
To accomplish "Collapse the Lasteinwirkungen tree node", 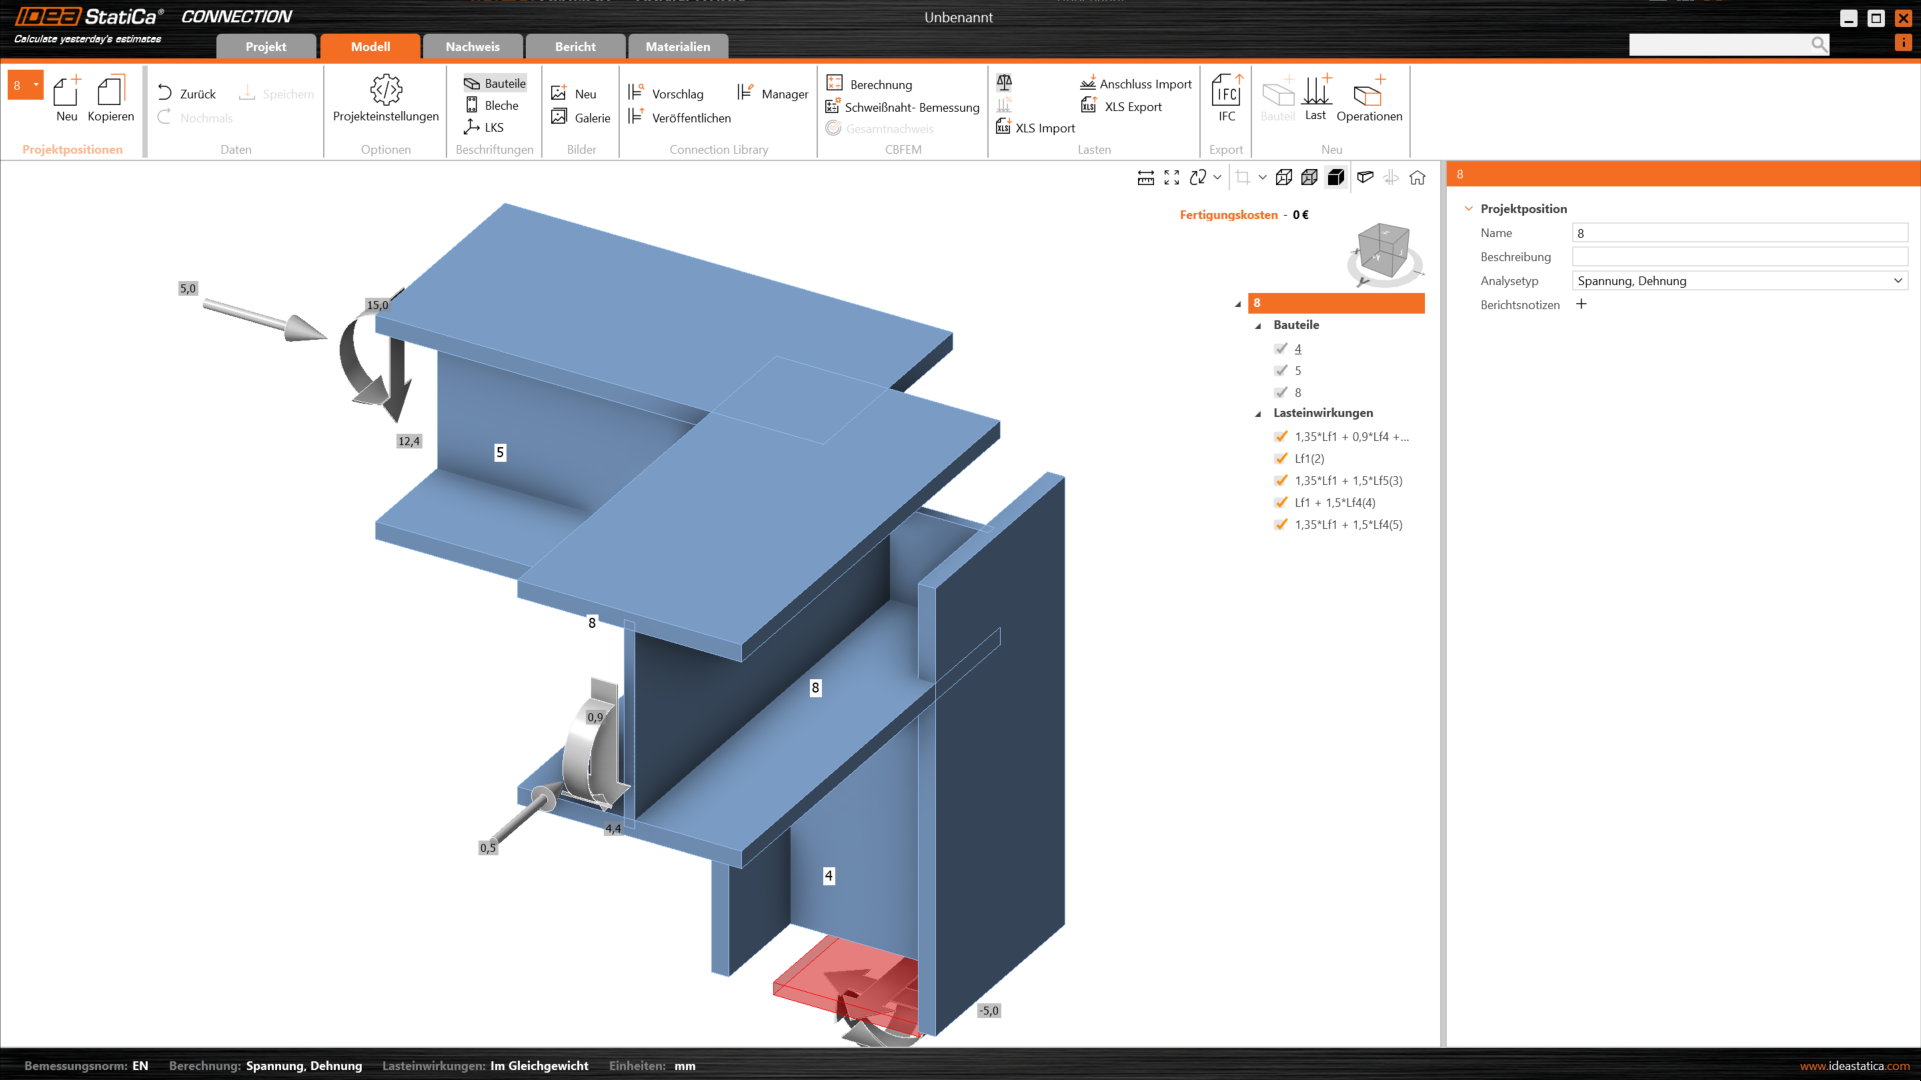I will click(1258, 414).
